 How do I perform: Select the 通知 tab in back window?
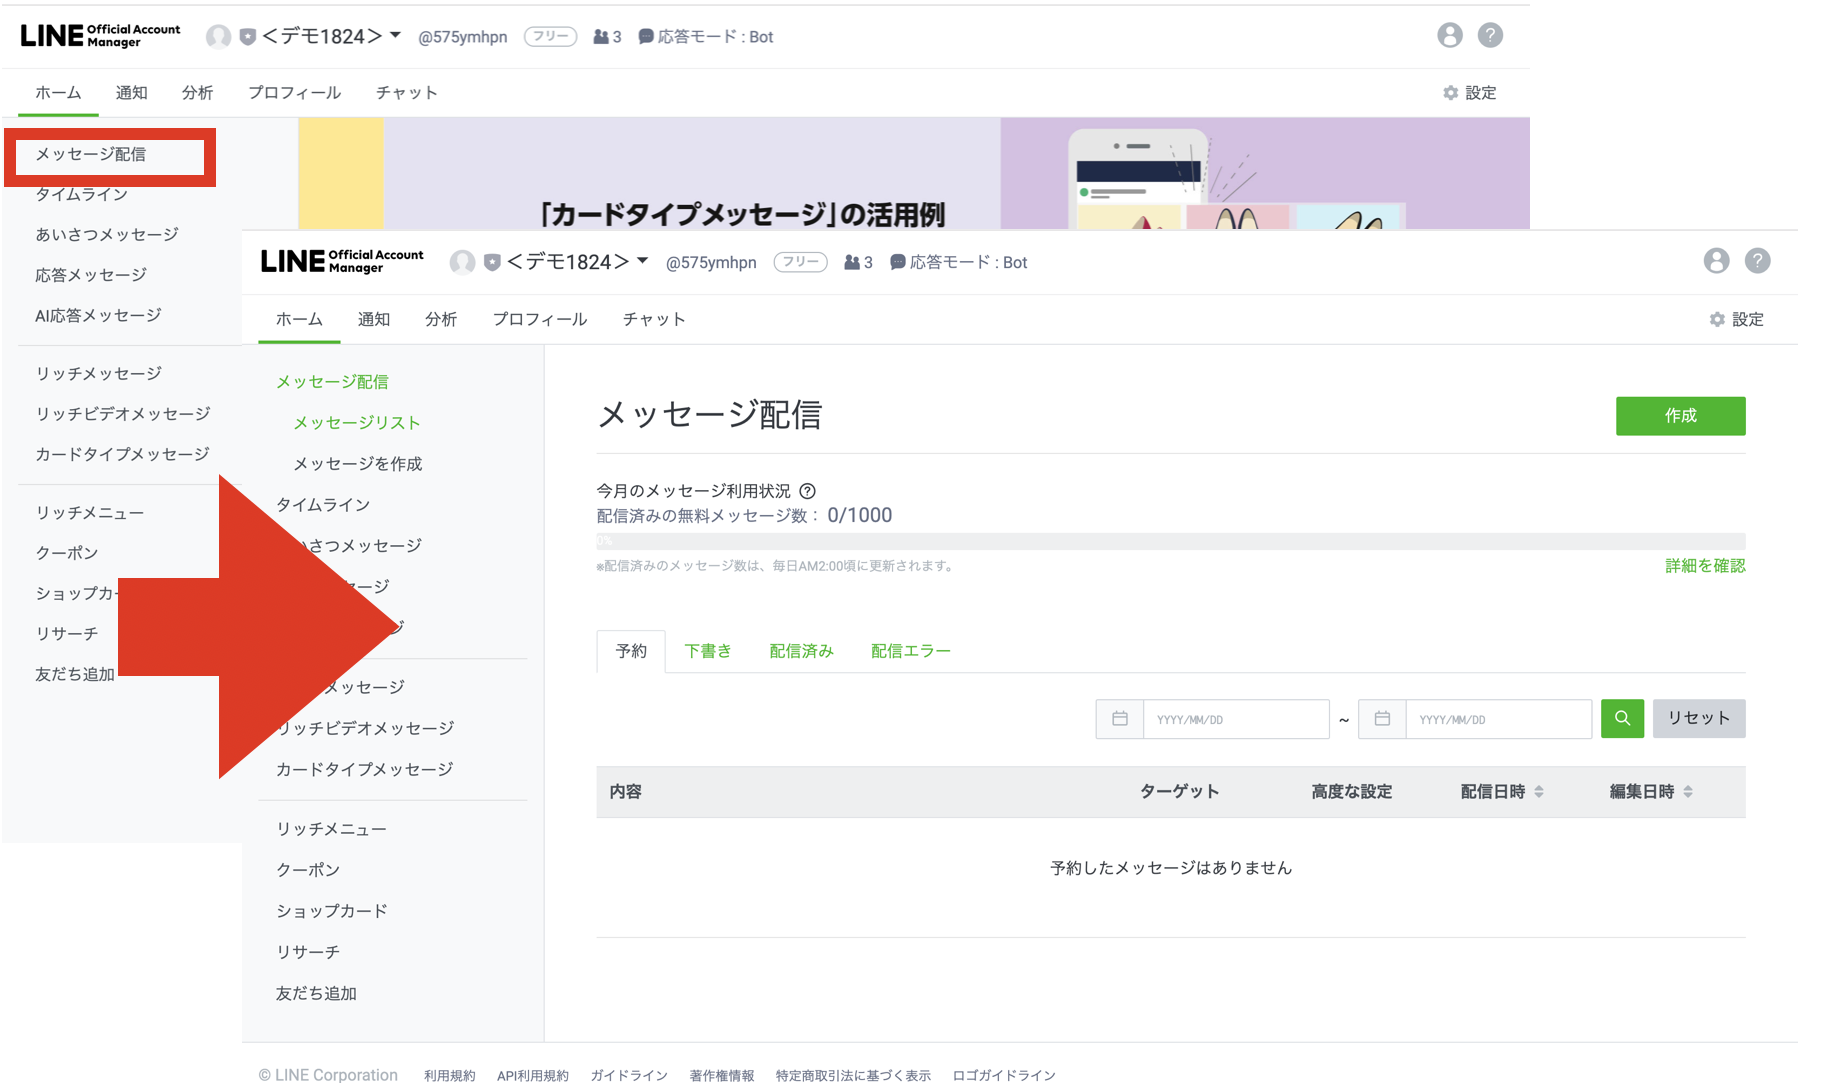click(x=131, y=92)
